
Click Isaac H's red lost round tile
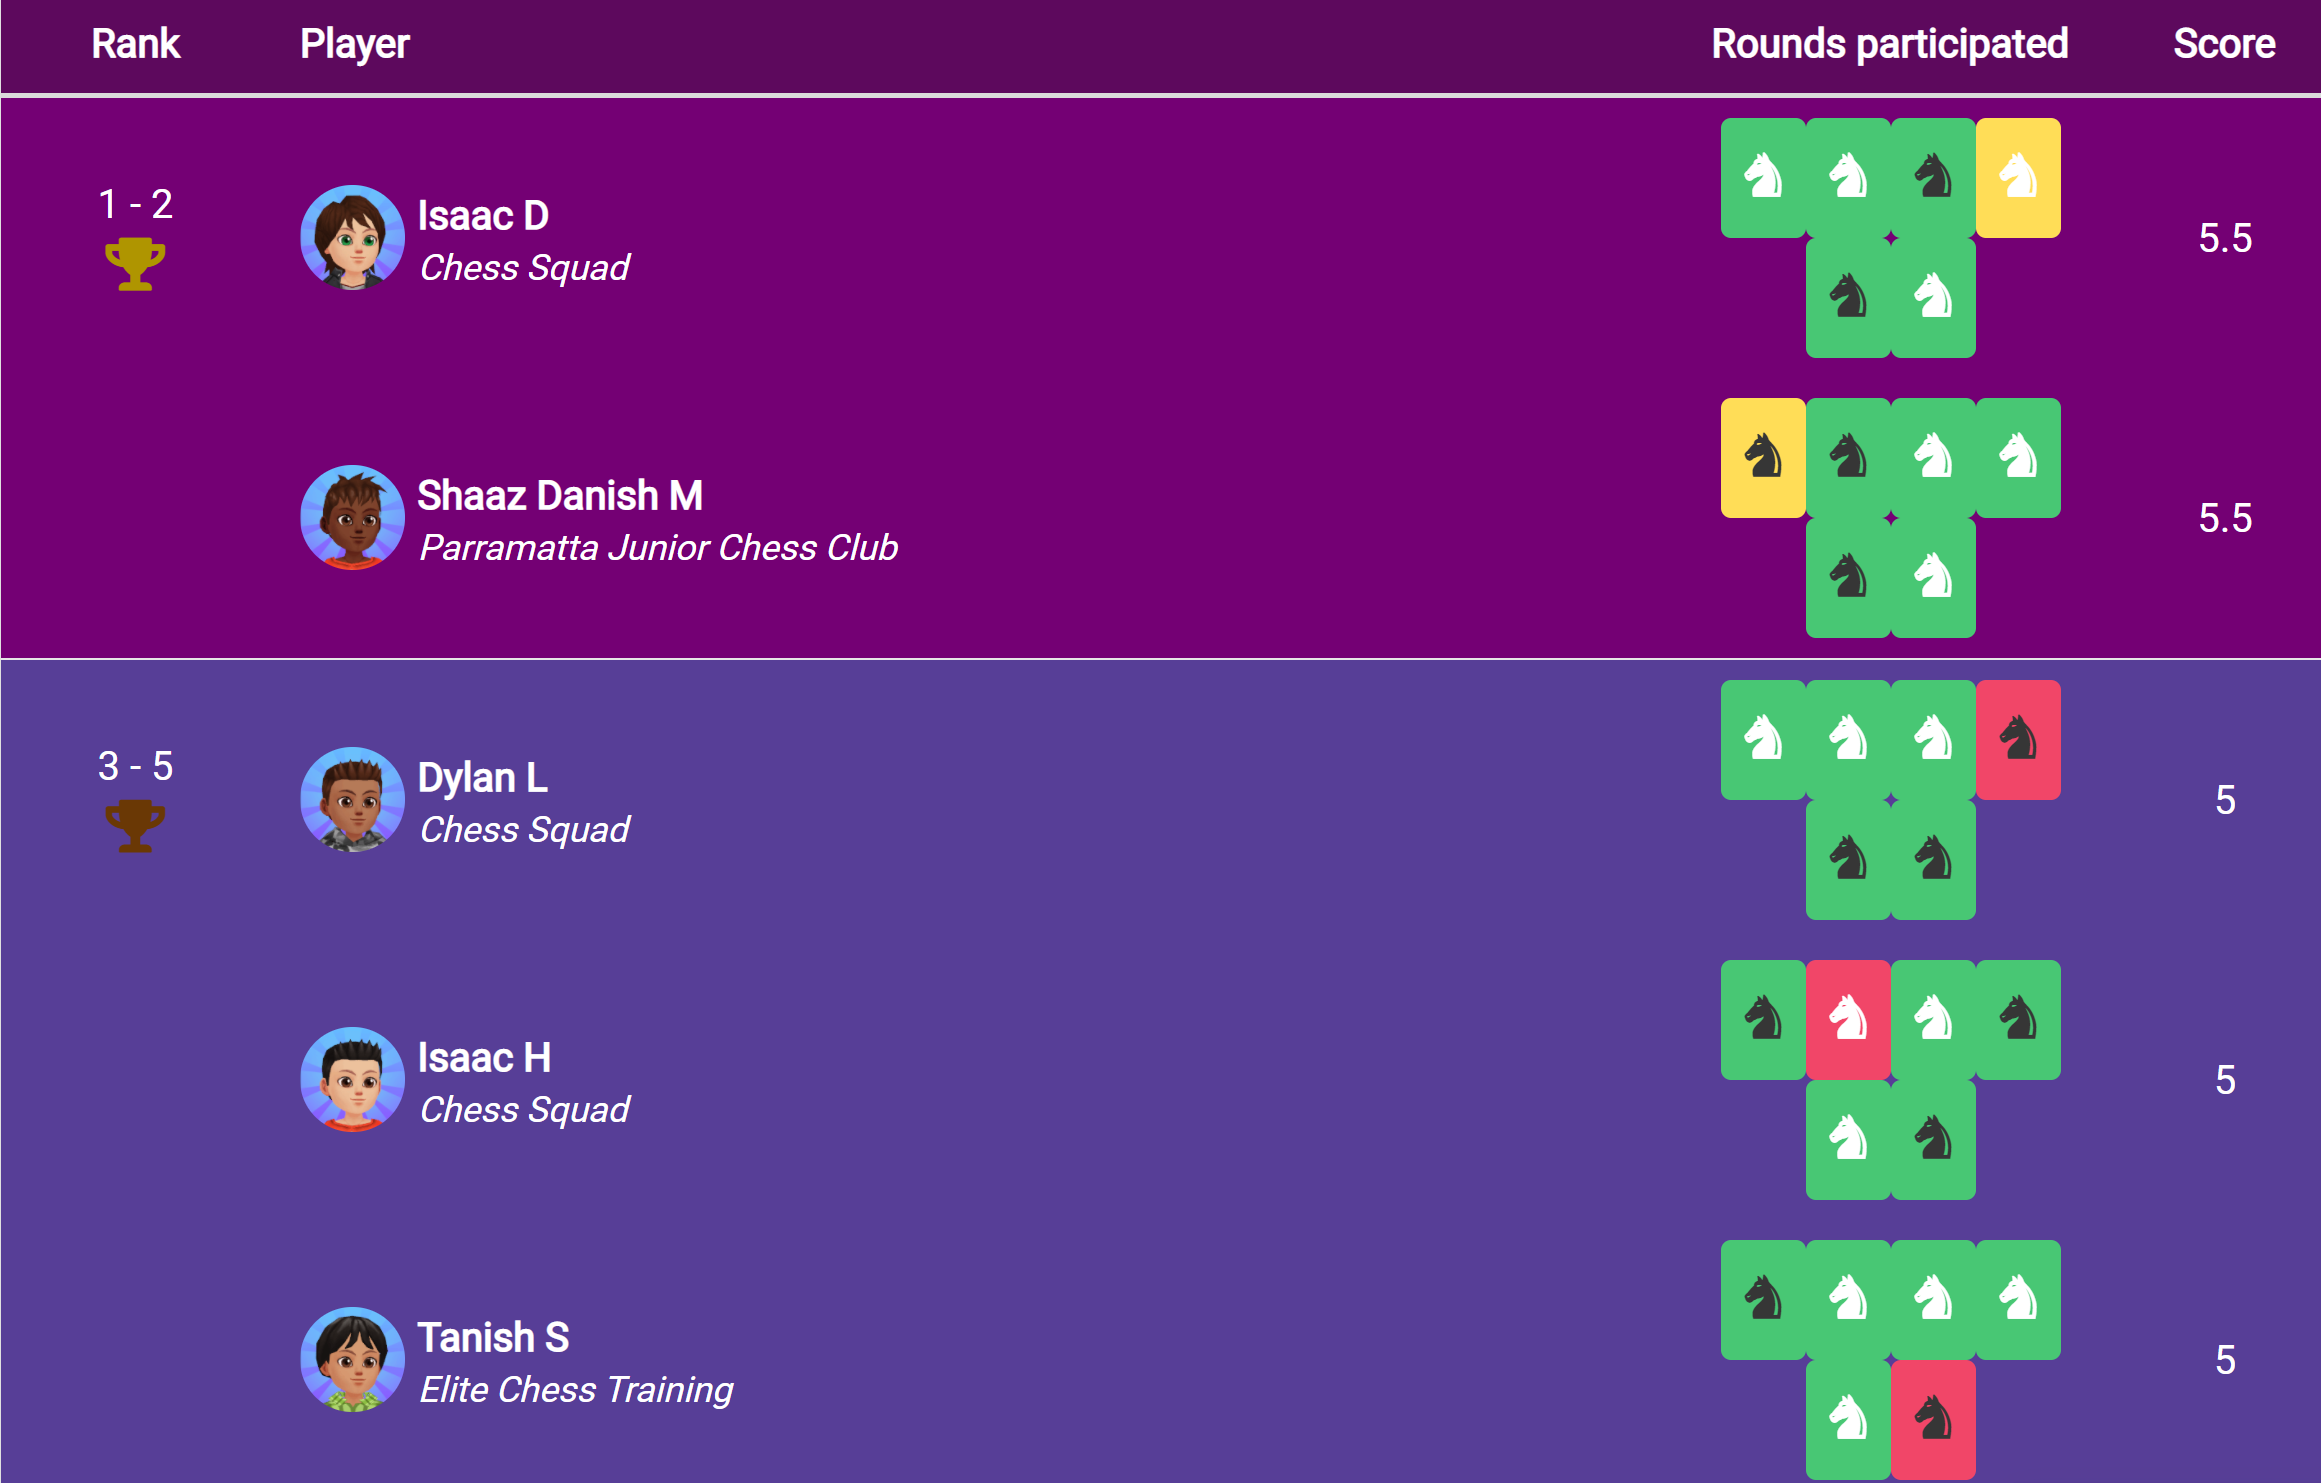pyautogui.click(x=1848, y=1020)
